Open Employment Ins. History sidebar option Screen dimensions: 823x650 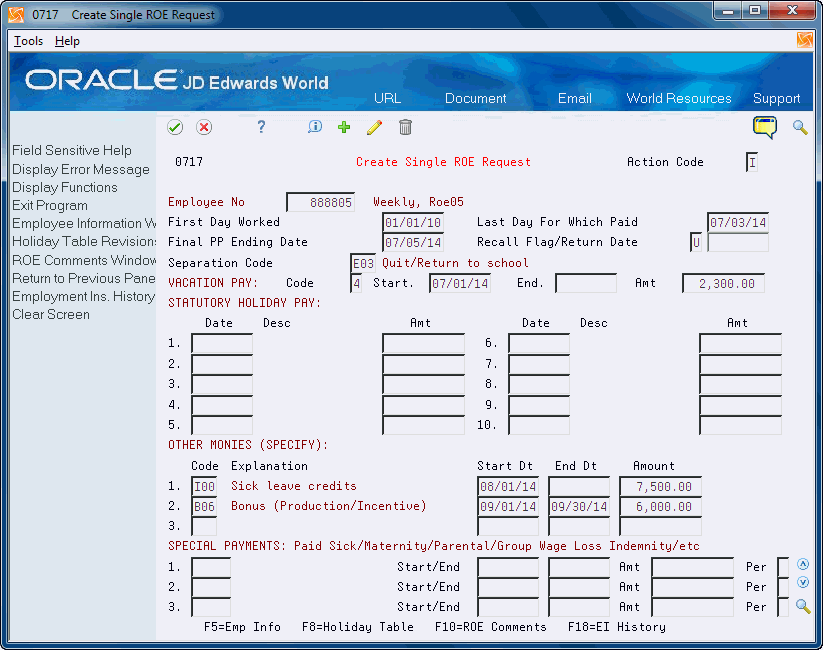[83, 297]
